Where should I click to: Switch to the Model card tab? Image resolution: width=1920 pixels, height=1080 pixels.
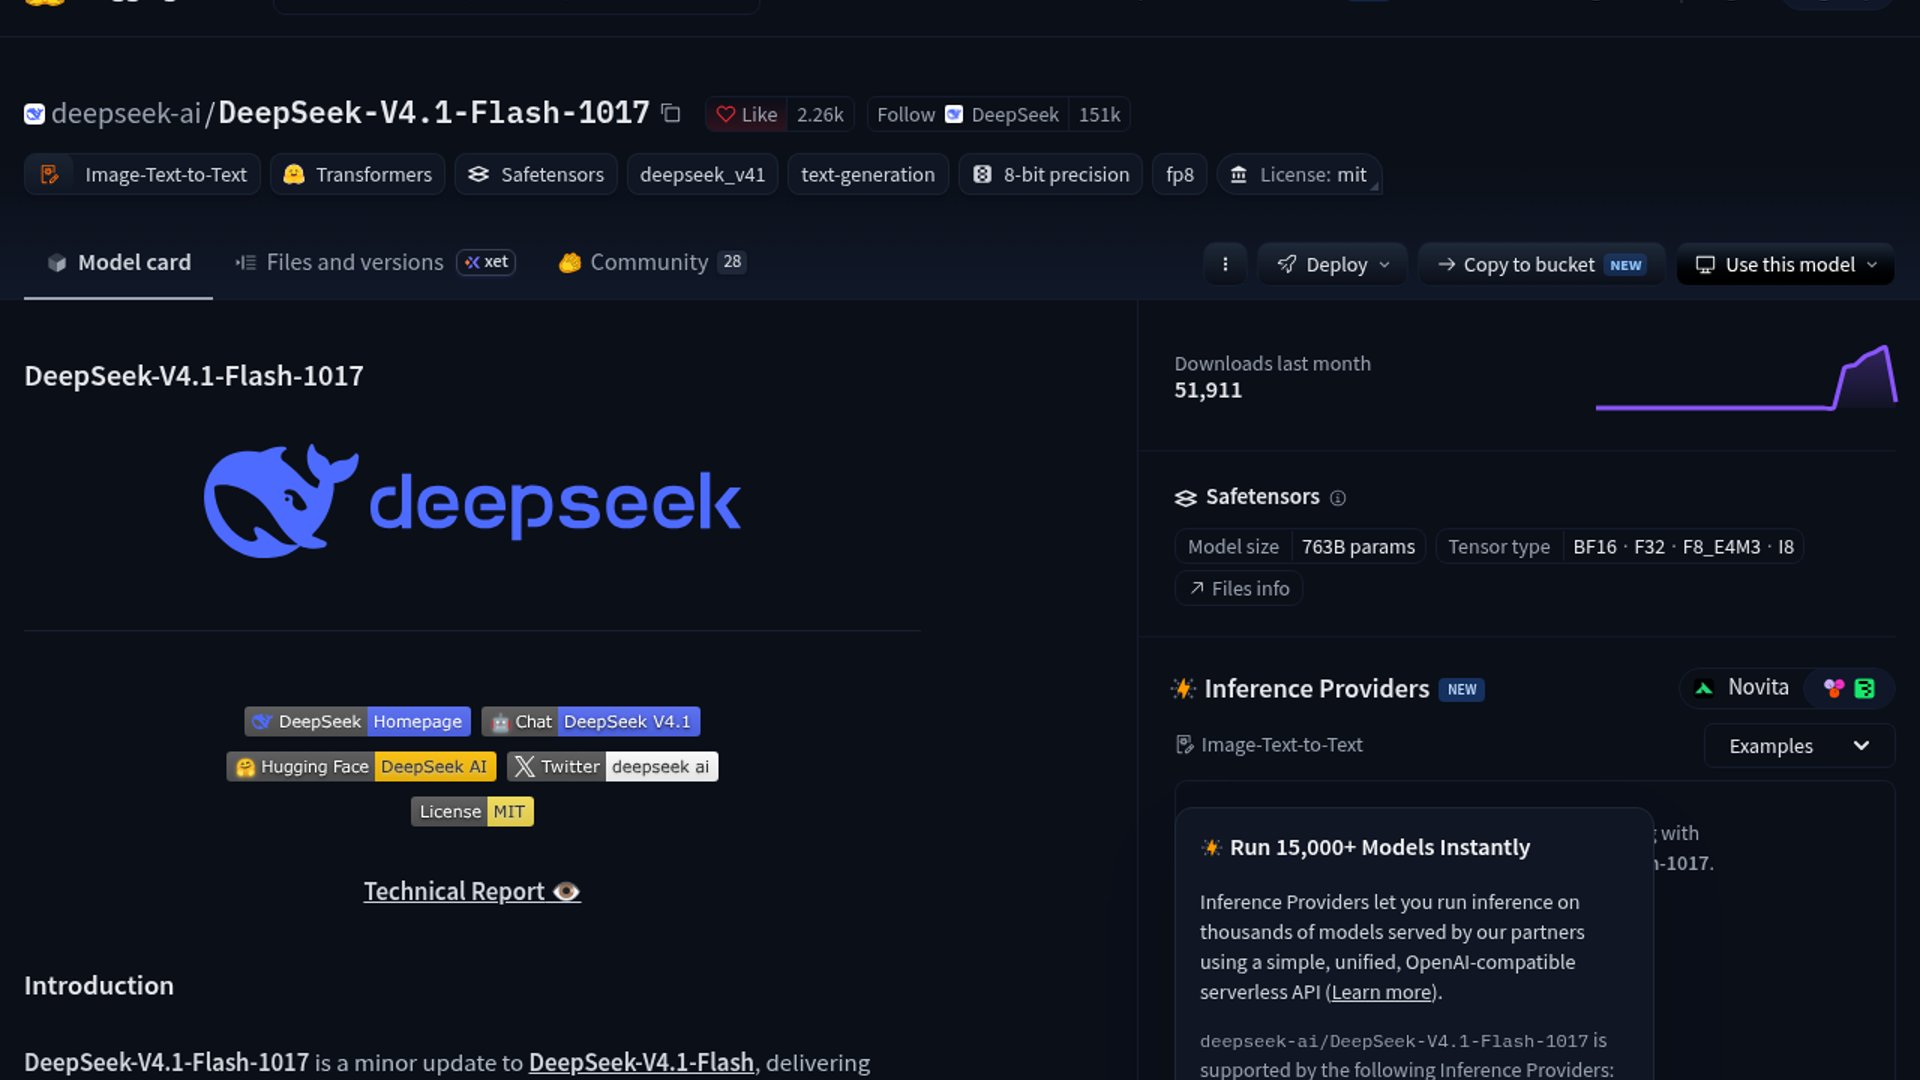pos(118,263)
